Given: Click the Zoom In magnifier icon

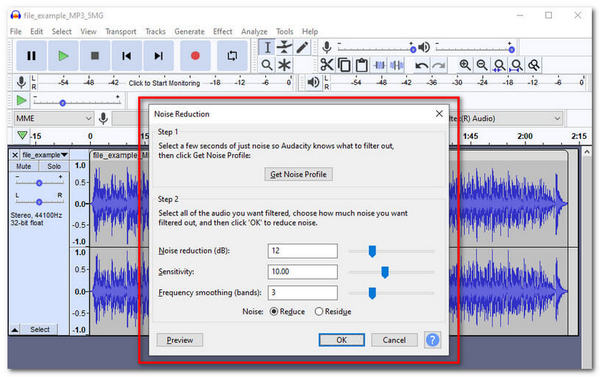Looking at the screenshot, I should [x=465, y=65].
